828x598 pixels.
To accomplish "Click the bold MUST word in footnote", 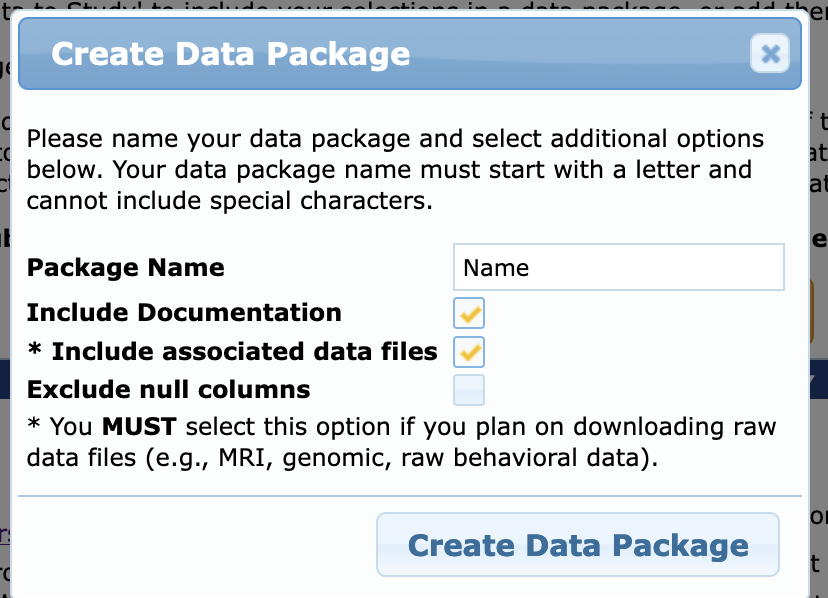I will pos(139,426).
